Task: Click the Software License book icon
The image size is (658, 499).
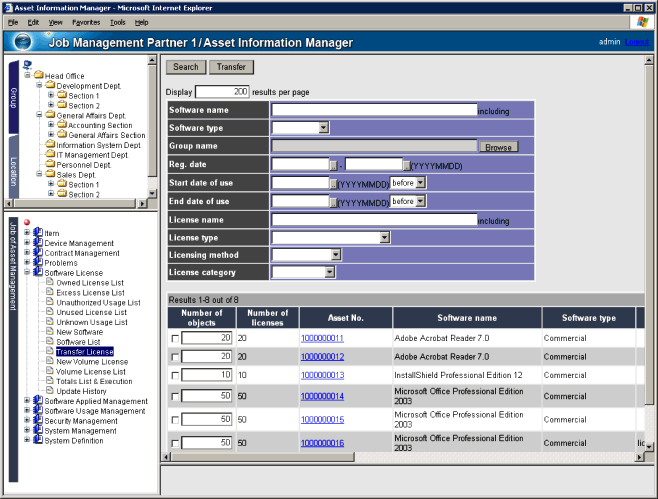Action: click(x=38, y=273)
